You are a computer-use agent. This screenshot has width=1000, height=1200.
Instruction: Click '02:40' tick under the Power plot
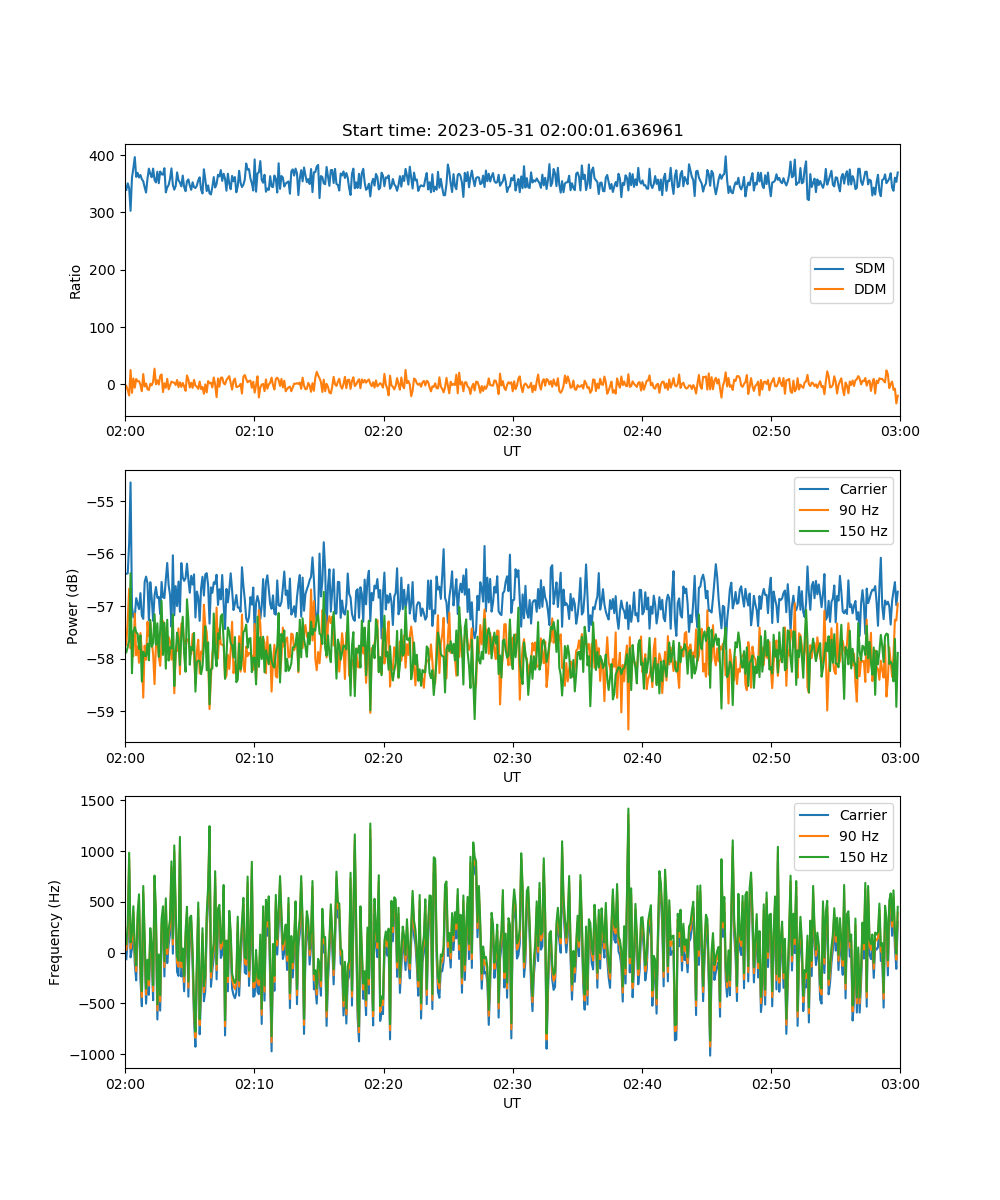641,757
